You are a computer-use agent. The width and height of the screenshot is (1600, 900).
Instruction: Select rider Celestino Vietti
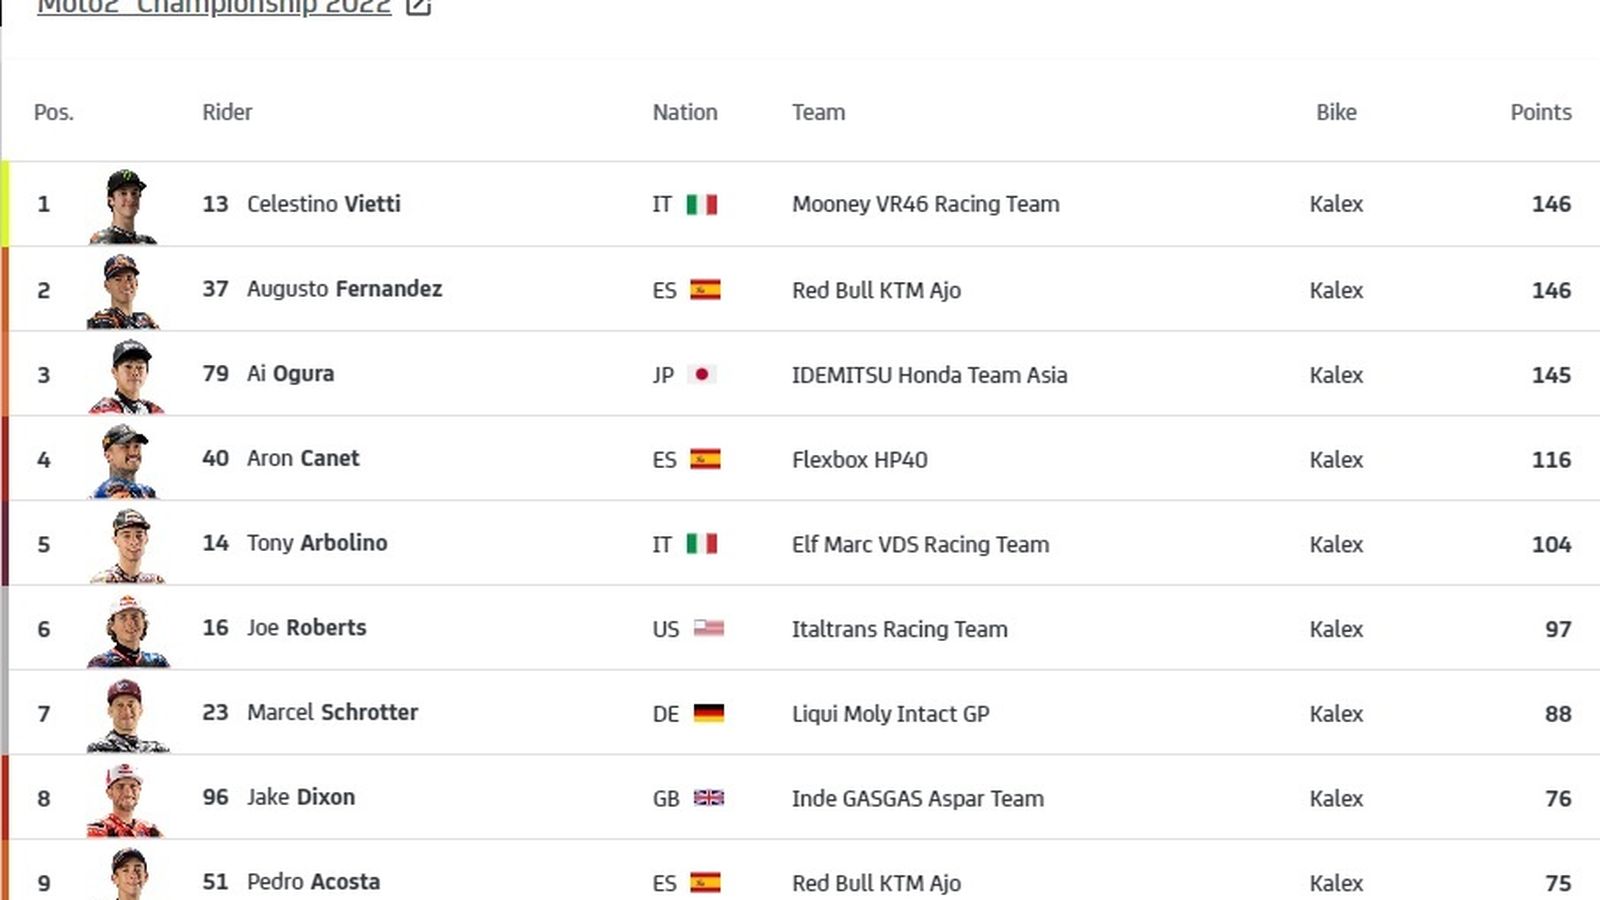(x=324, y=204)
